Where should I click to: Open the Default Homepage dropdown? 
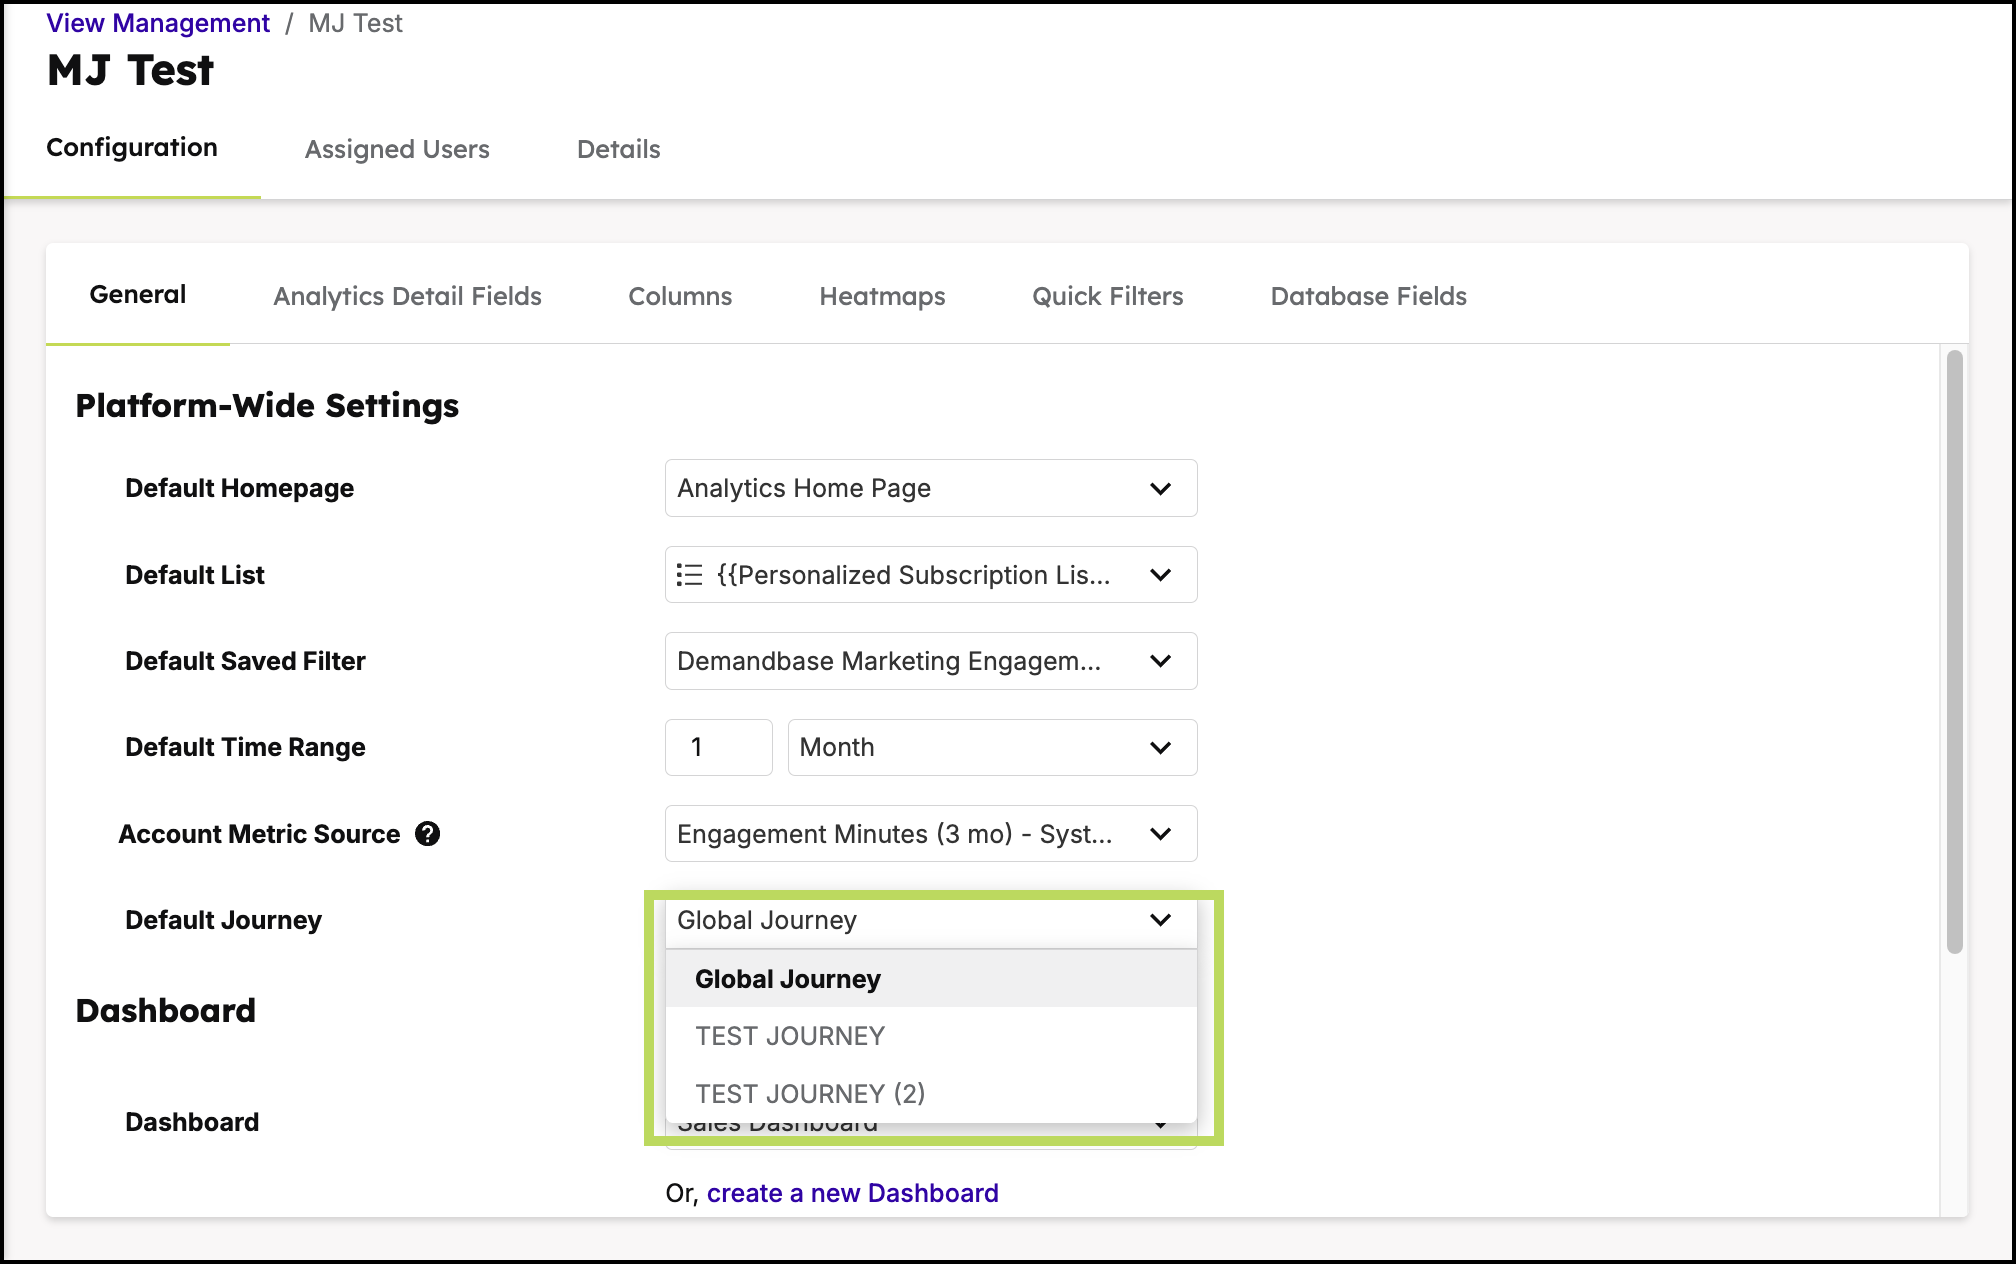coord(931,488)
